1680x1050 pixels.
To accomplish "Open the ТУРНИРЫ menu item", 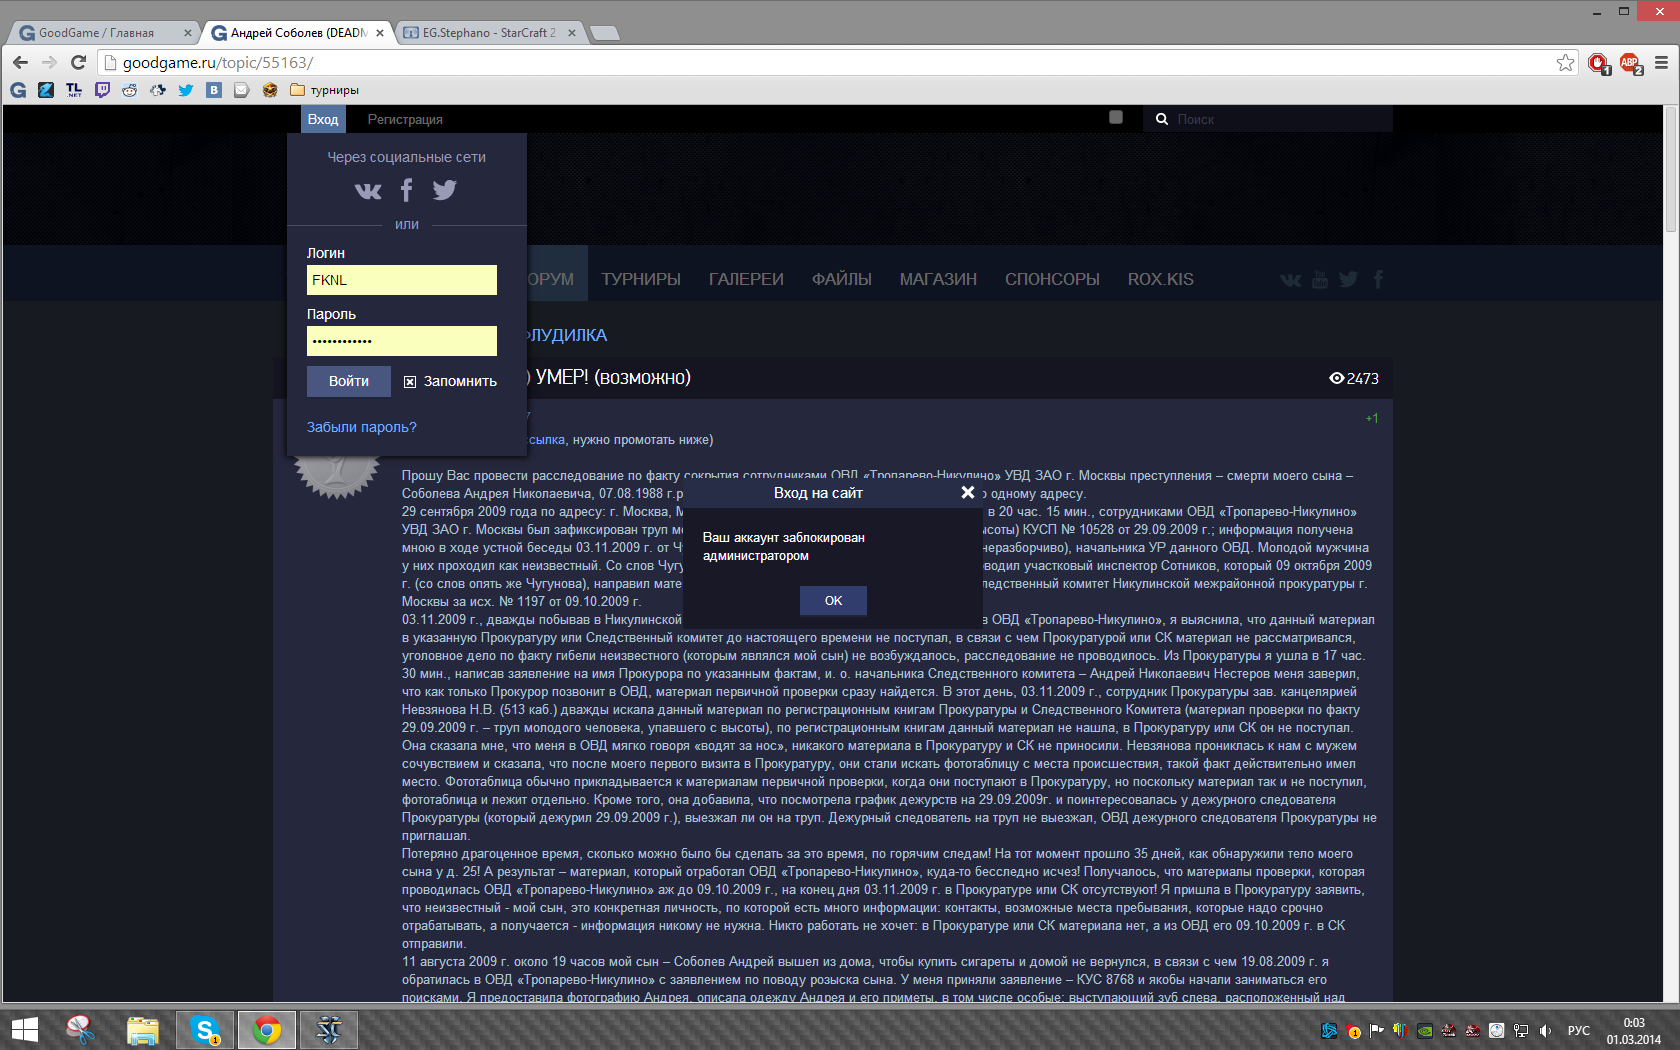I will [x=641, y=279].
